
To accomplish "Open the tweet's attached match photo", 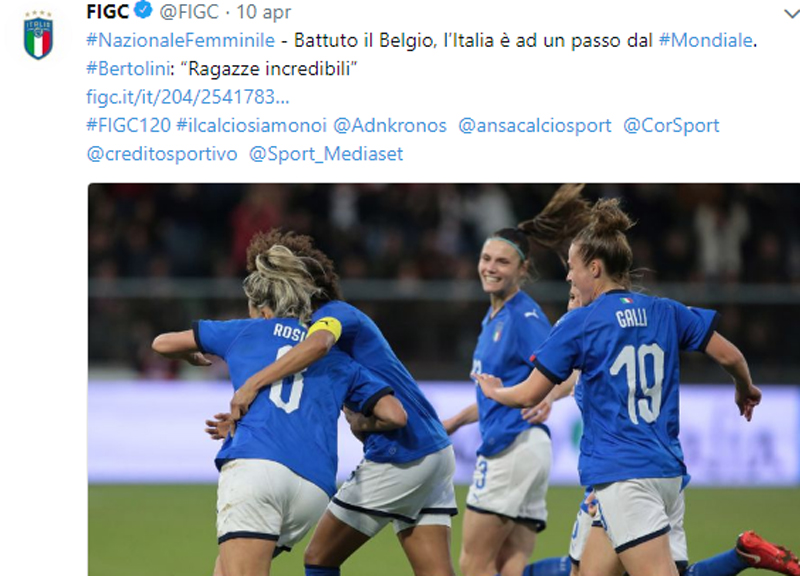I will click(444, 380).
